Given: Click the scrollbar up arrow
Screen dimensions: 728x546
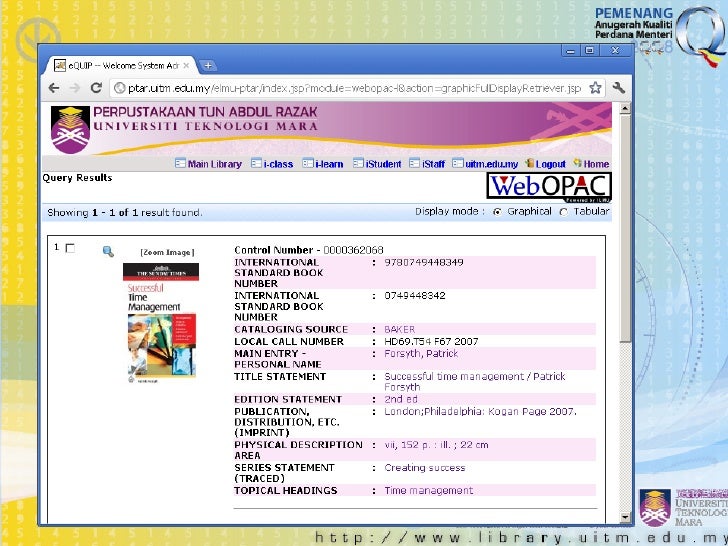Looking at the screenshot, I should (625, 109).
